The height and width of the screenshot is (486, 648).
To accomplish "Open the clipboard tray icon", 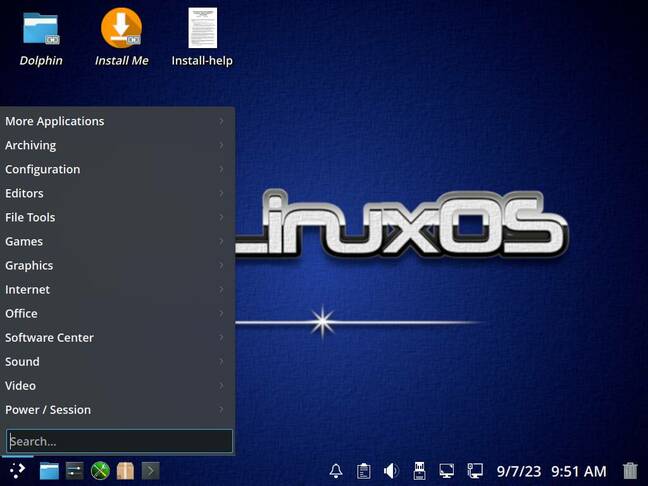I will coord(363,471).
